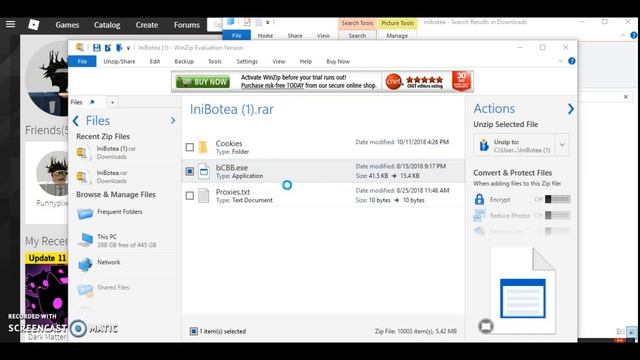
Task: Open Create in the Roblox navbar
Action: point(147,25)
